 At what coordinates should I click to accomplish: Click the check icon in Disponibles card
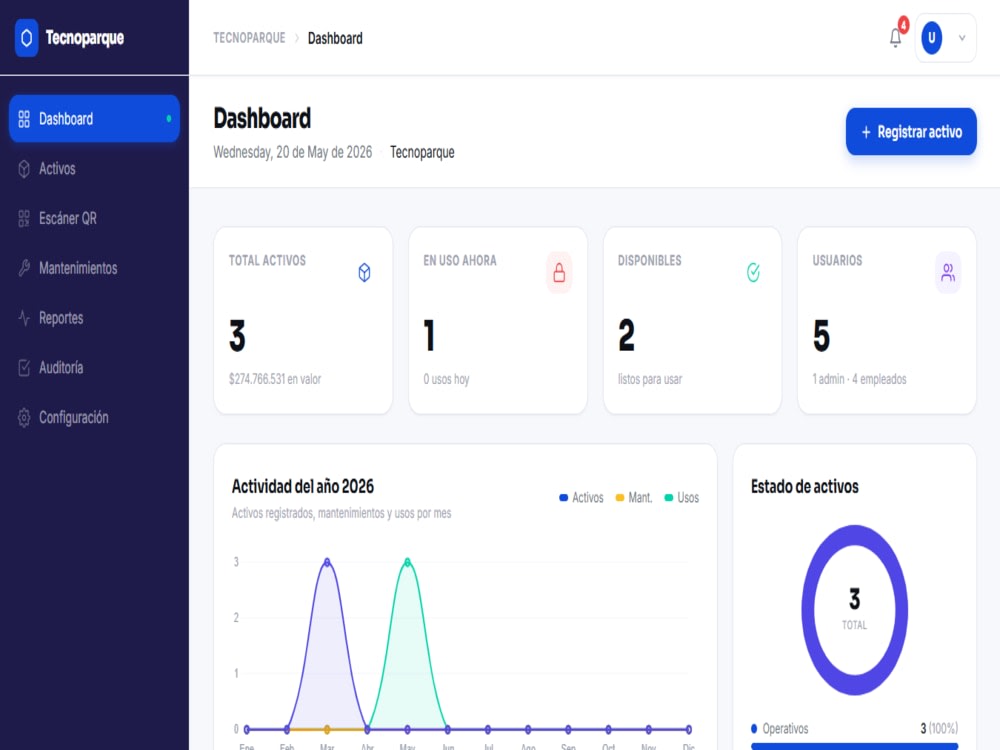753,272
